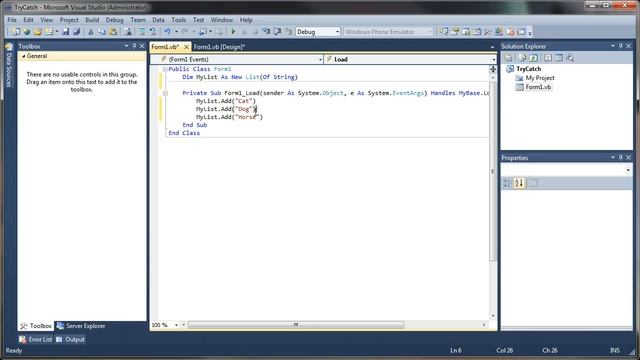Click the 'End Class' code line
The height and width of the screenshot is (360, 640).
pyautogui.click(x=184, y=133)
